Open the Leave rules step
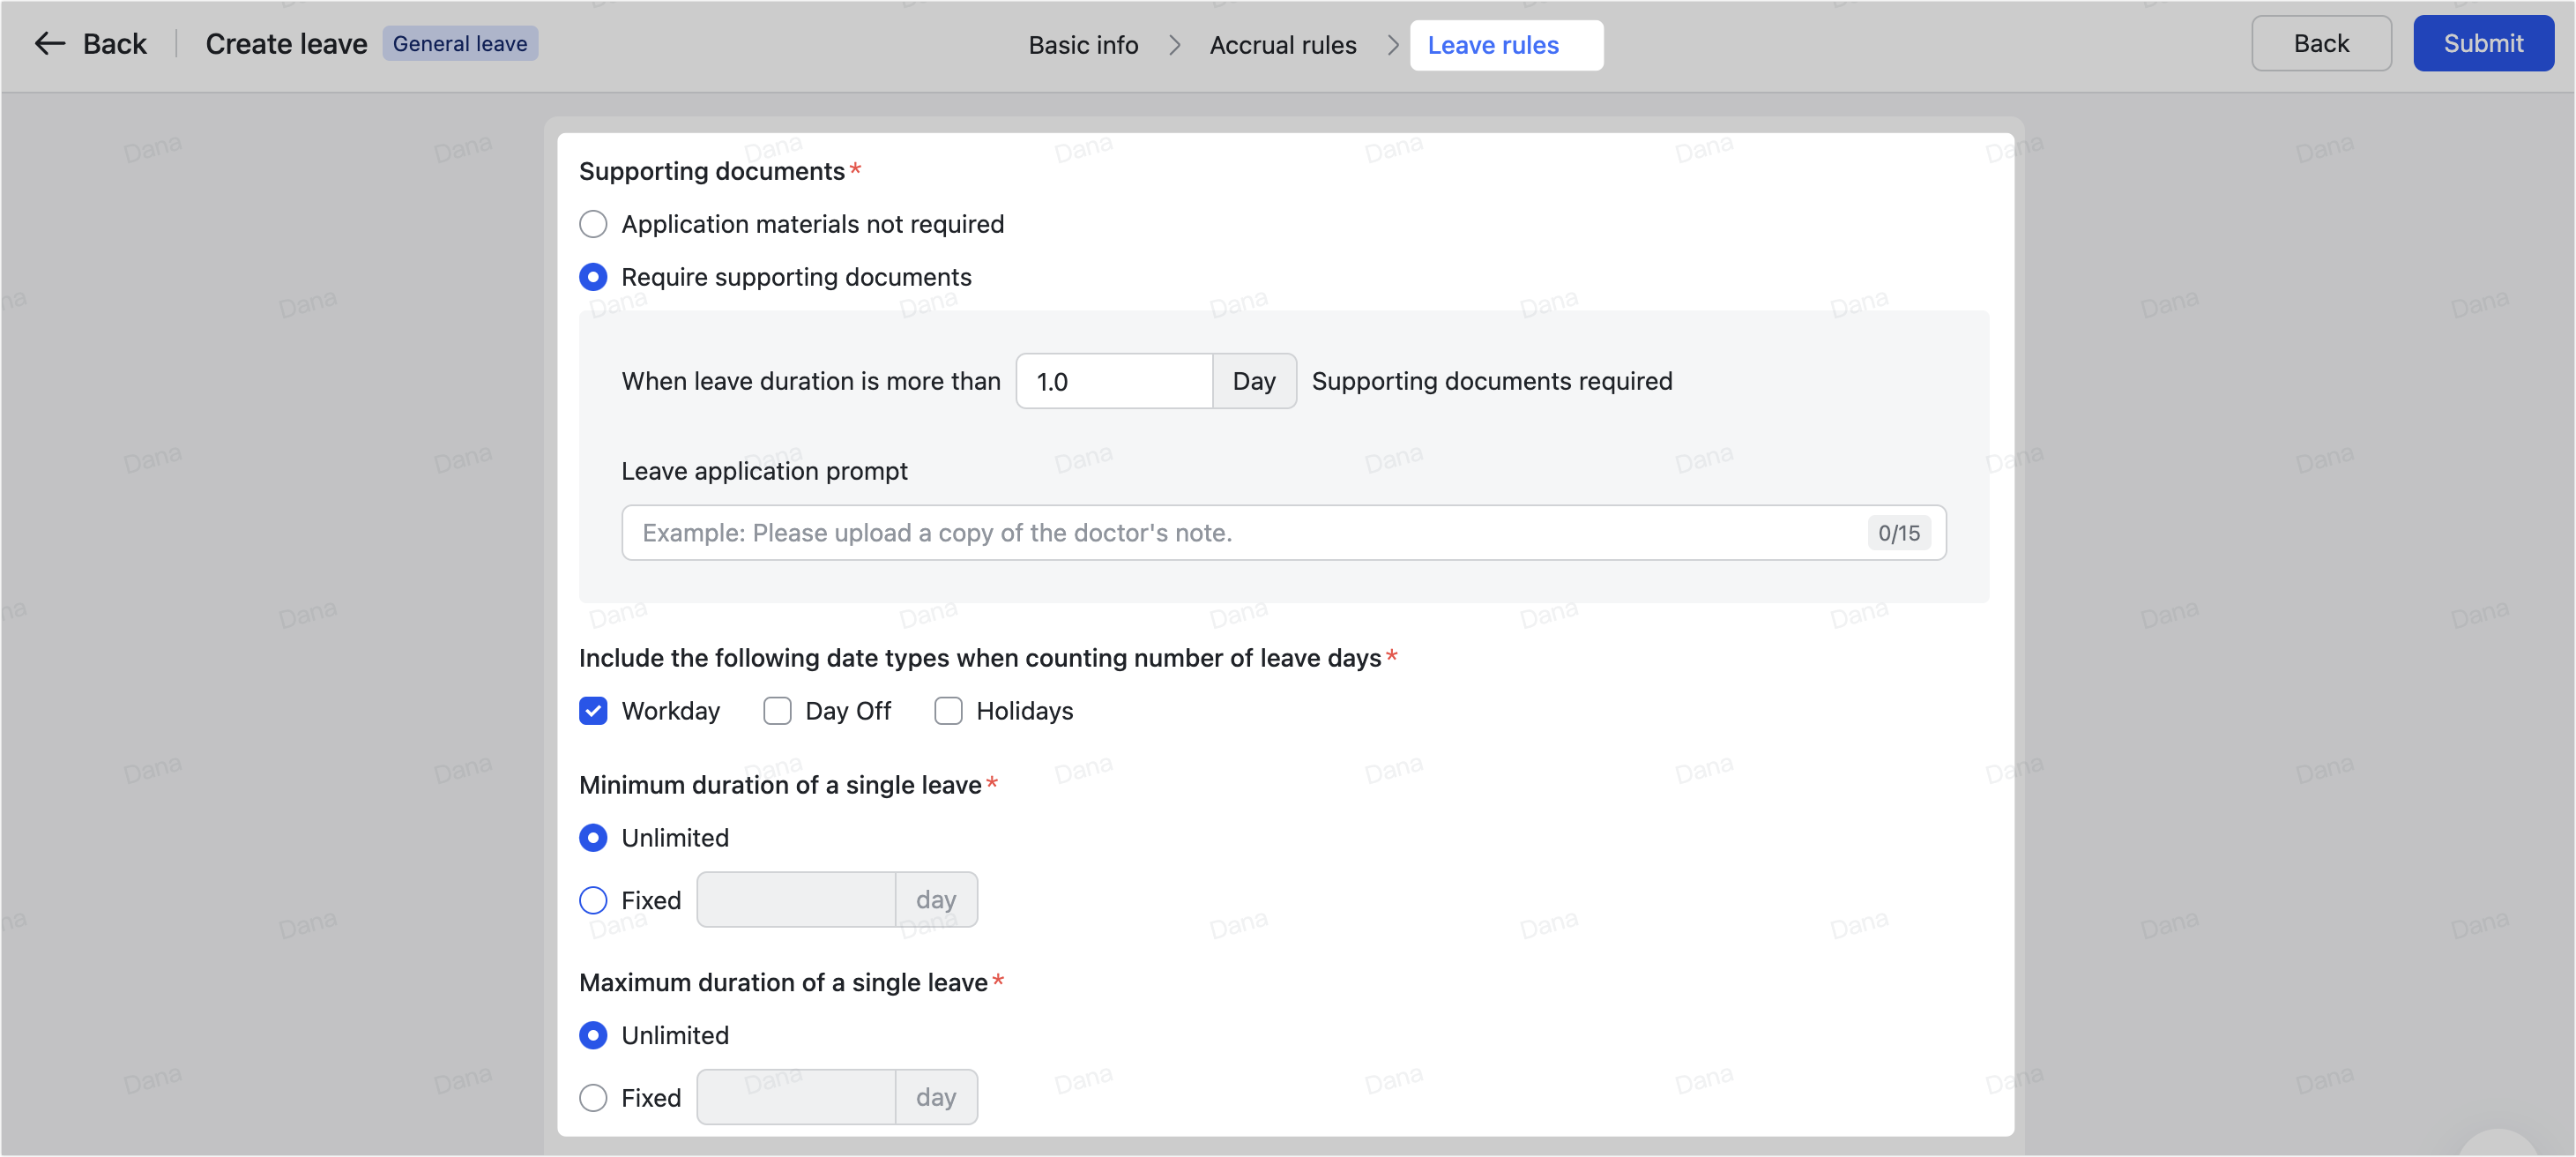 click(1492, 45)
